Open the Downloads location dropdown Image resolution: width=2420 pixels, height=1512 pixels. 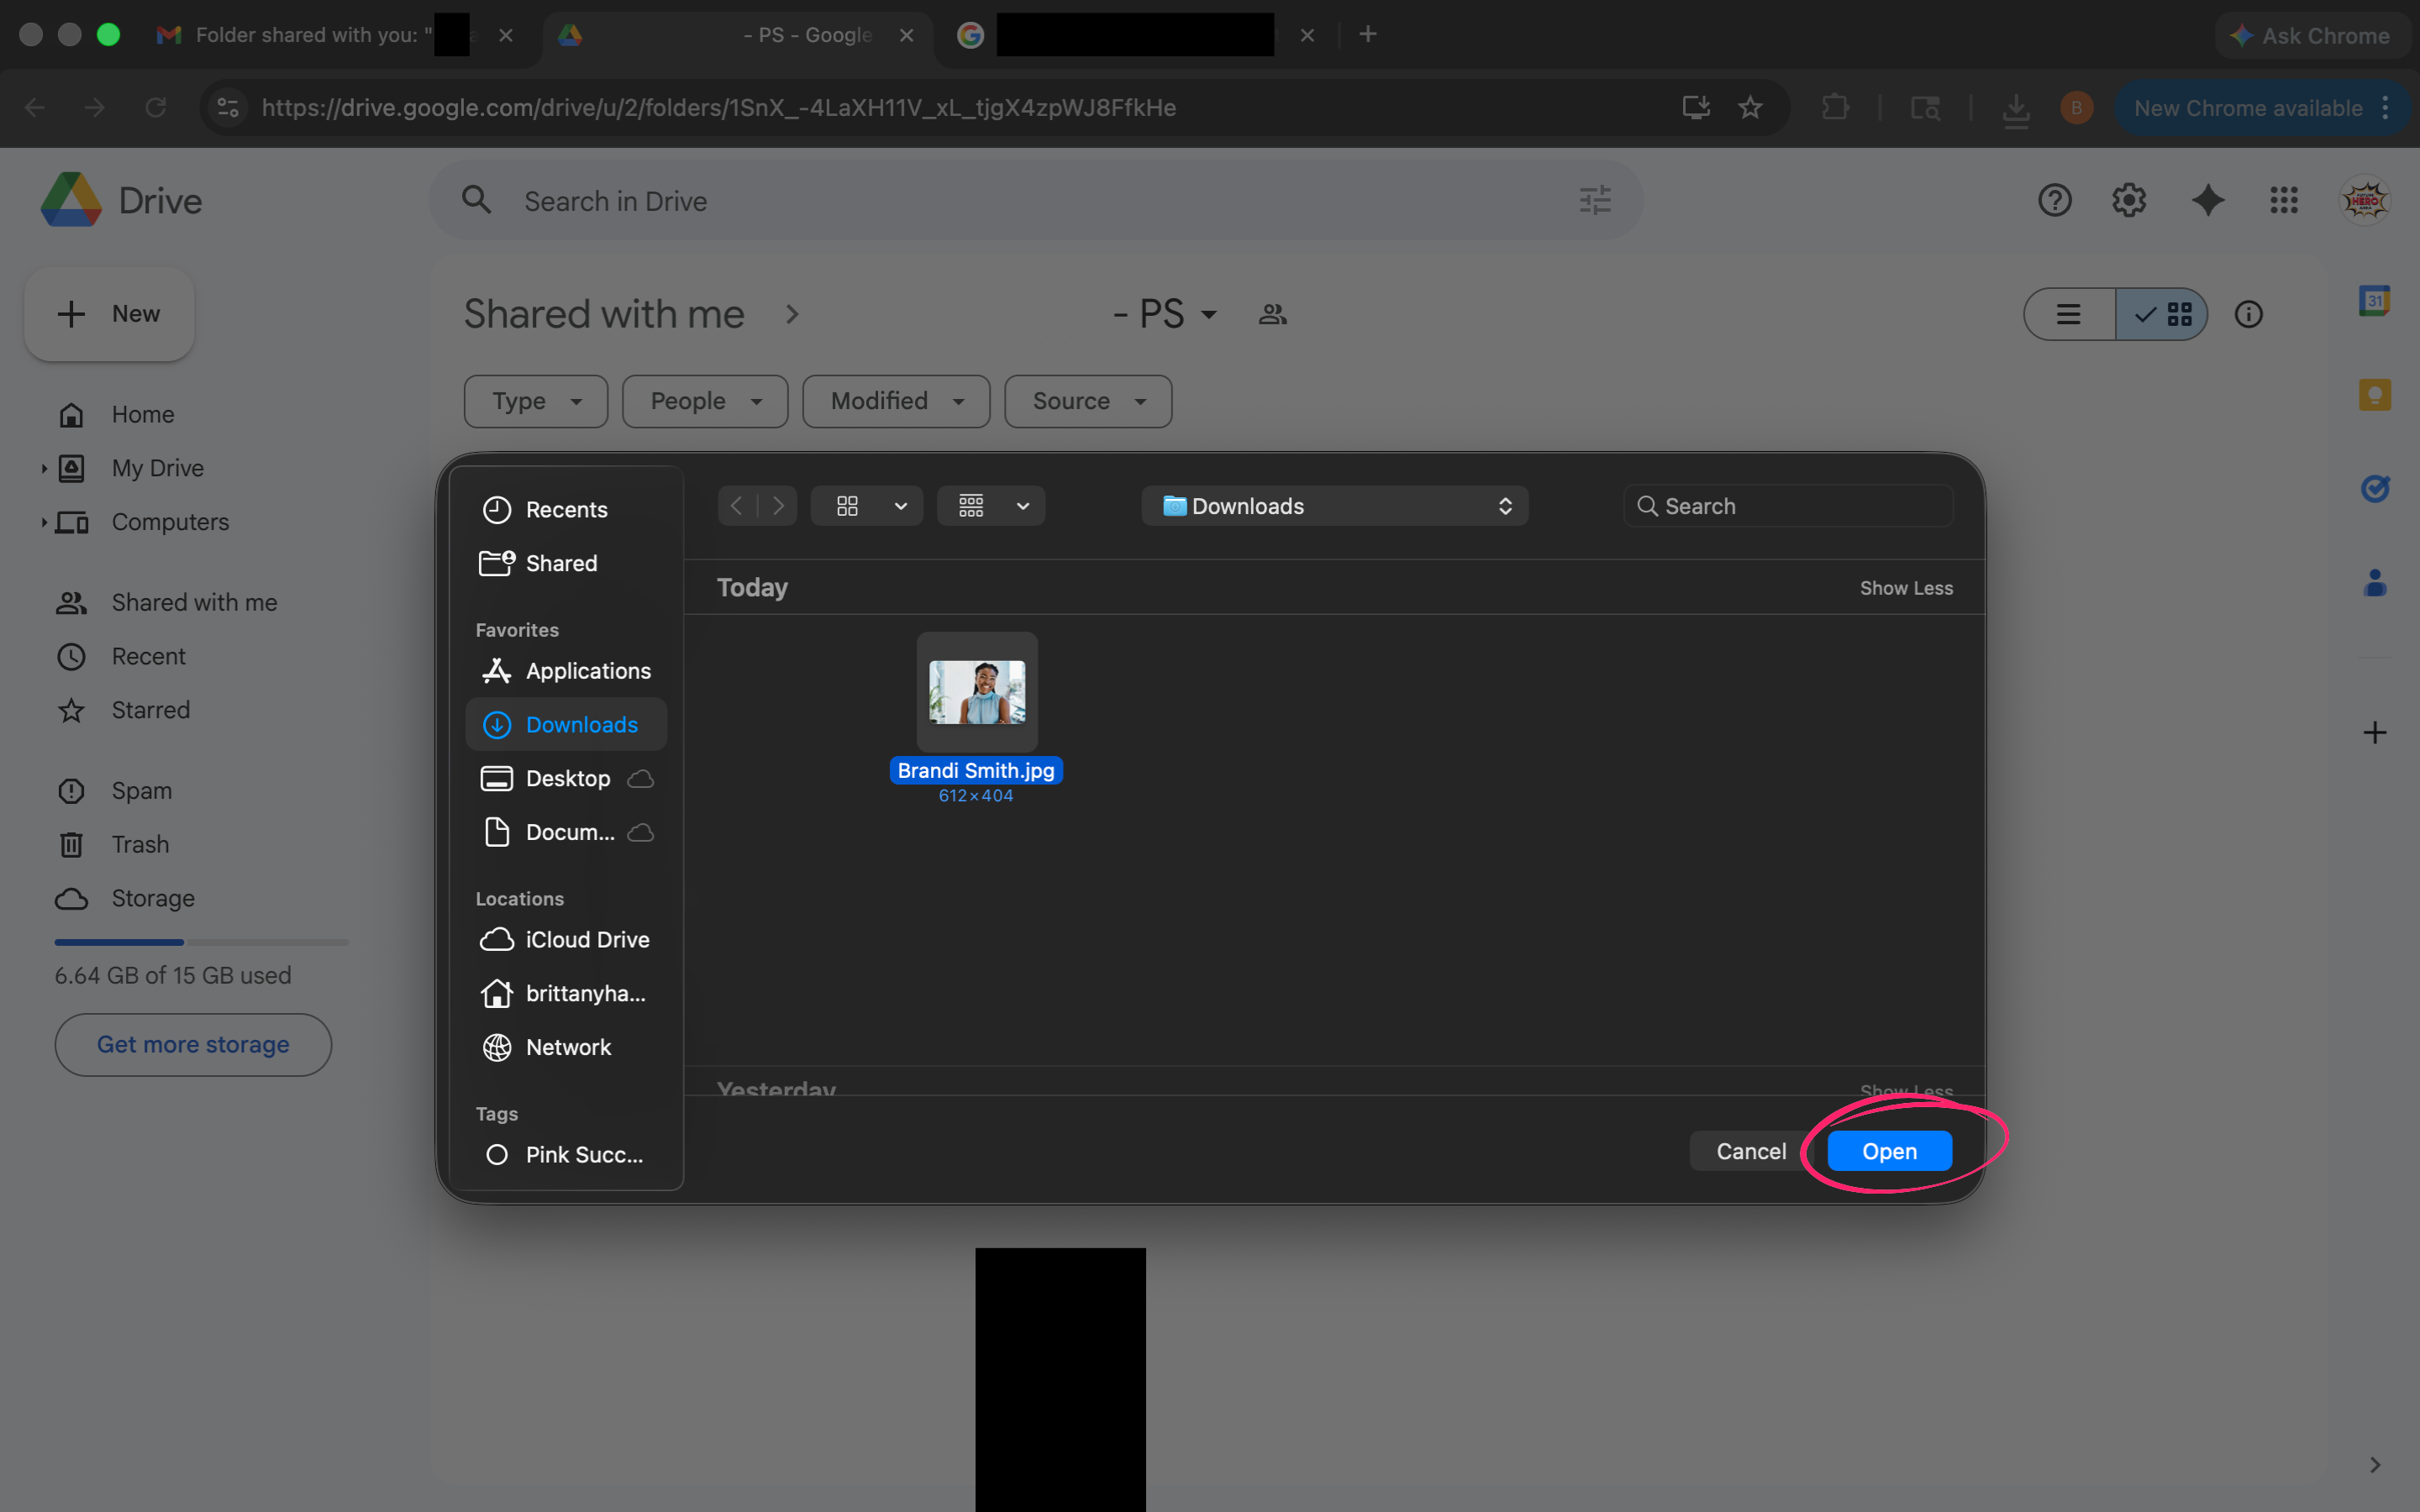(1334, 506)
